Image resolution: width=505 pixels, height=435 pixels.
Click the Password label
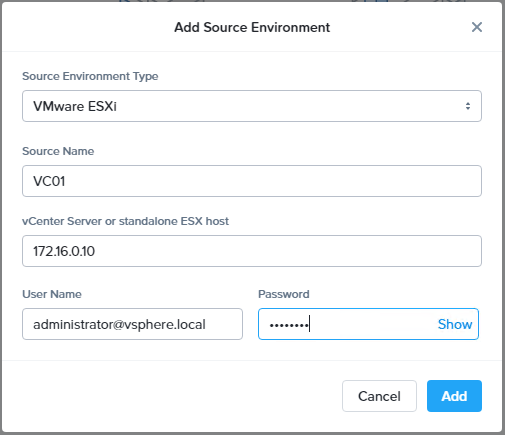[x=284, y=294]
